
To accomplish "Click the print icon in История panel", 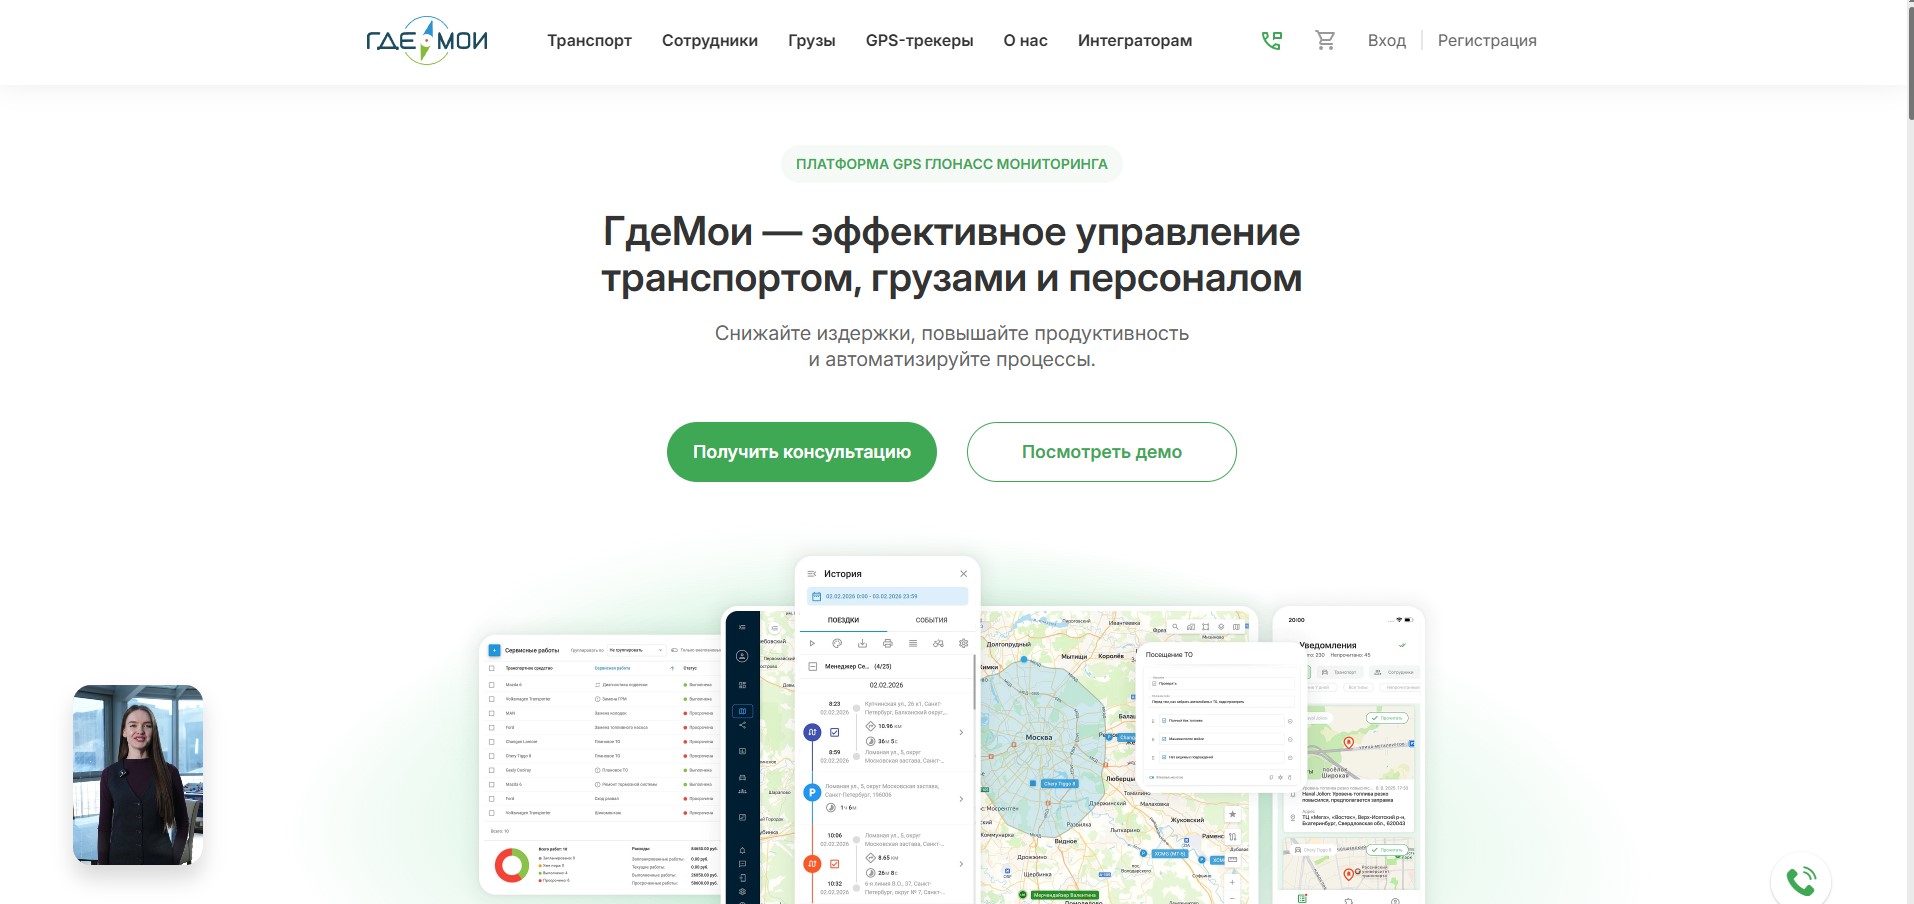I will tap(887, 643).
